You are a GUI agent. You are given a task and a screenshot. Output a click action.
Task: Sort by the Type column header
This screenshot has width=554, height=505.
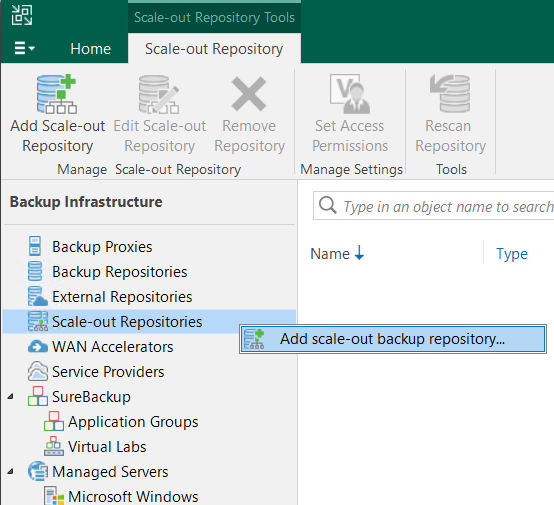tap(512, 254)
